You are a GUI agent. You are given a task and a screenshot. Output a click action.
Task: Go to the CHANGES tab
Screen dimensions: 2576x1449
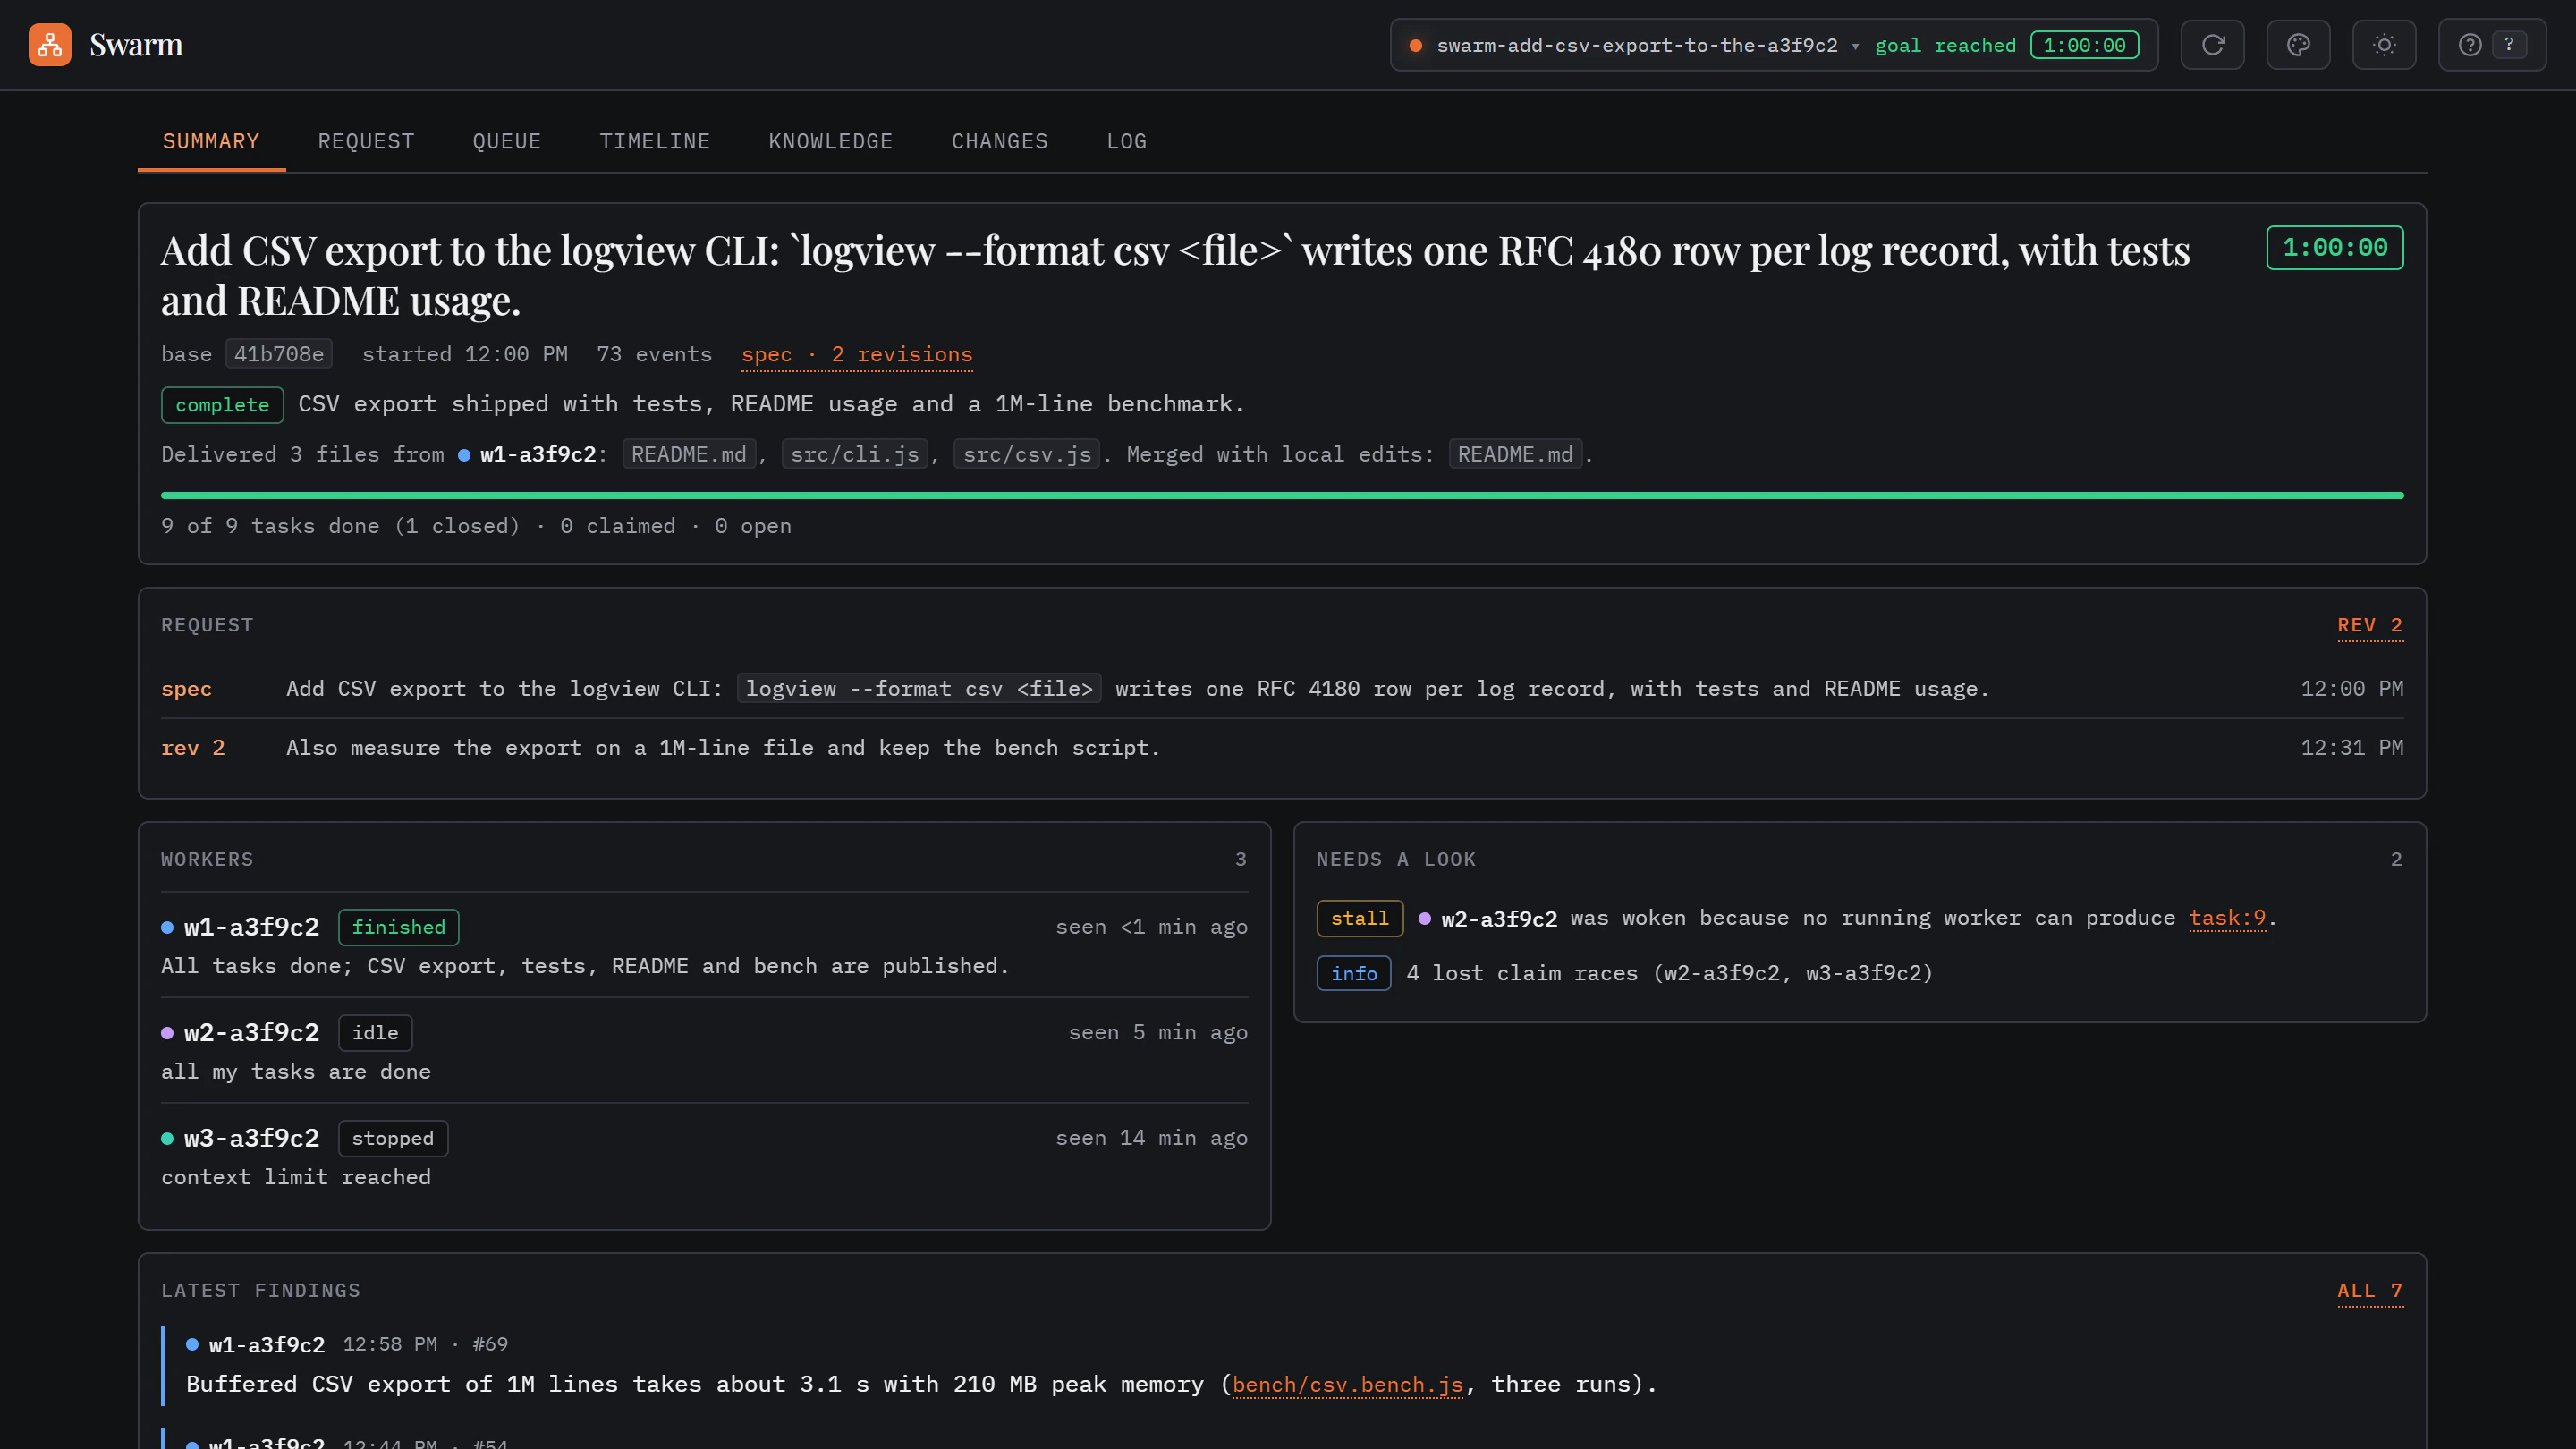click(1000, 141)
